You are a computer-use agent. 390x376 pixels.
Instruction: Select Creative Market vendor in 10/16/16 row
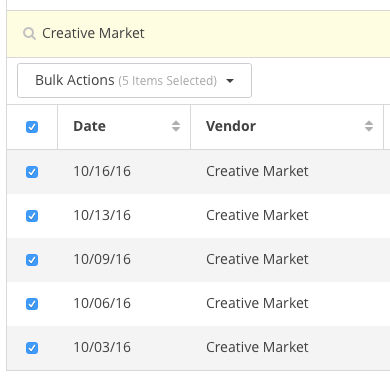[x=257, y=171]
